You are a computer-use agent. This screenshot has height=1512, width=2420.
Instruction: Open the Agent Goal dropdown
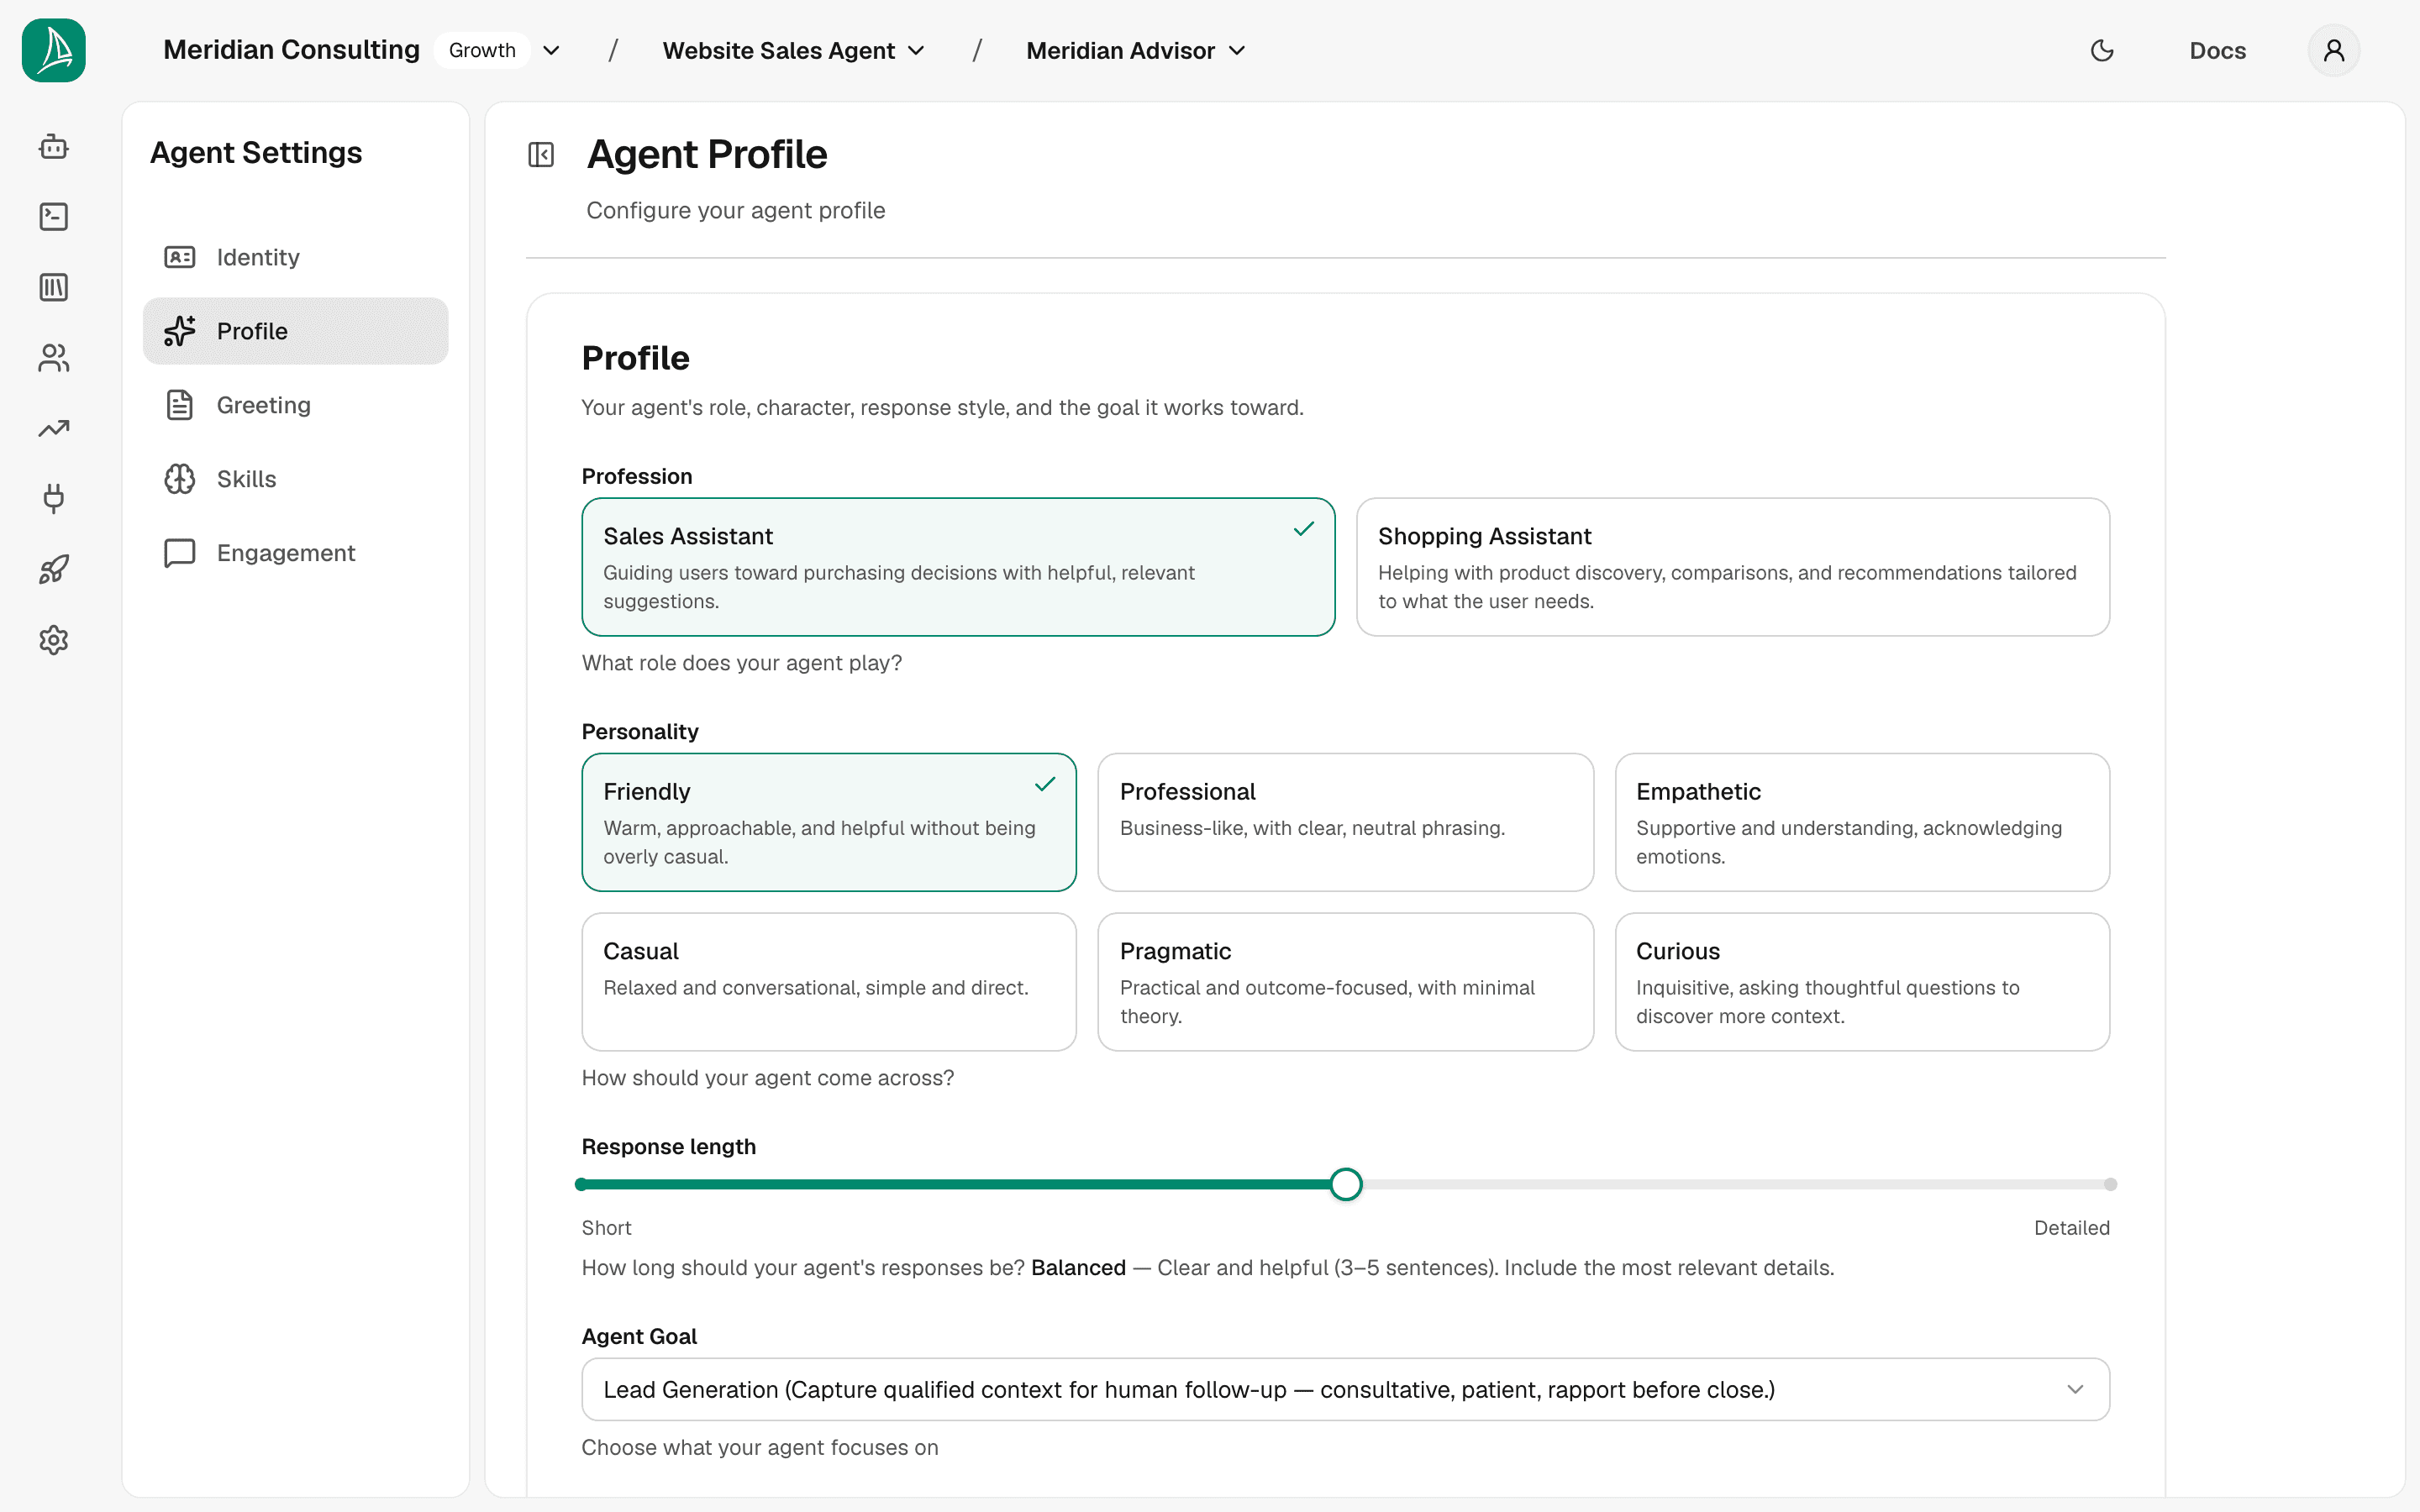click(x=1345, y=1389)
